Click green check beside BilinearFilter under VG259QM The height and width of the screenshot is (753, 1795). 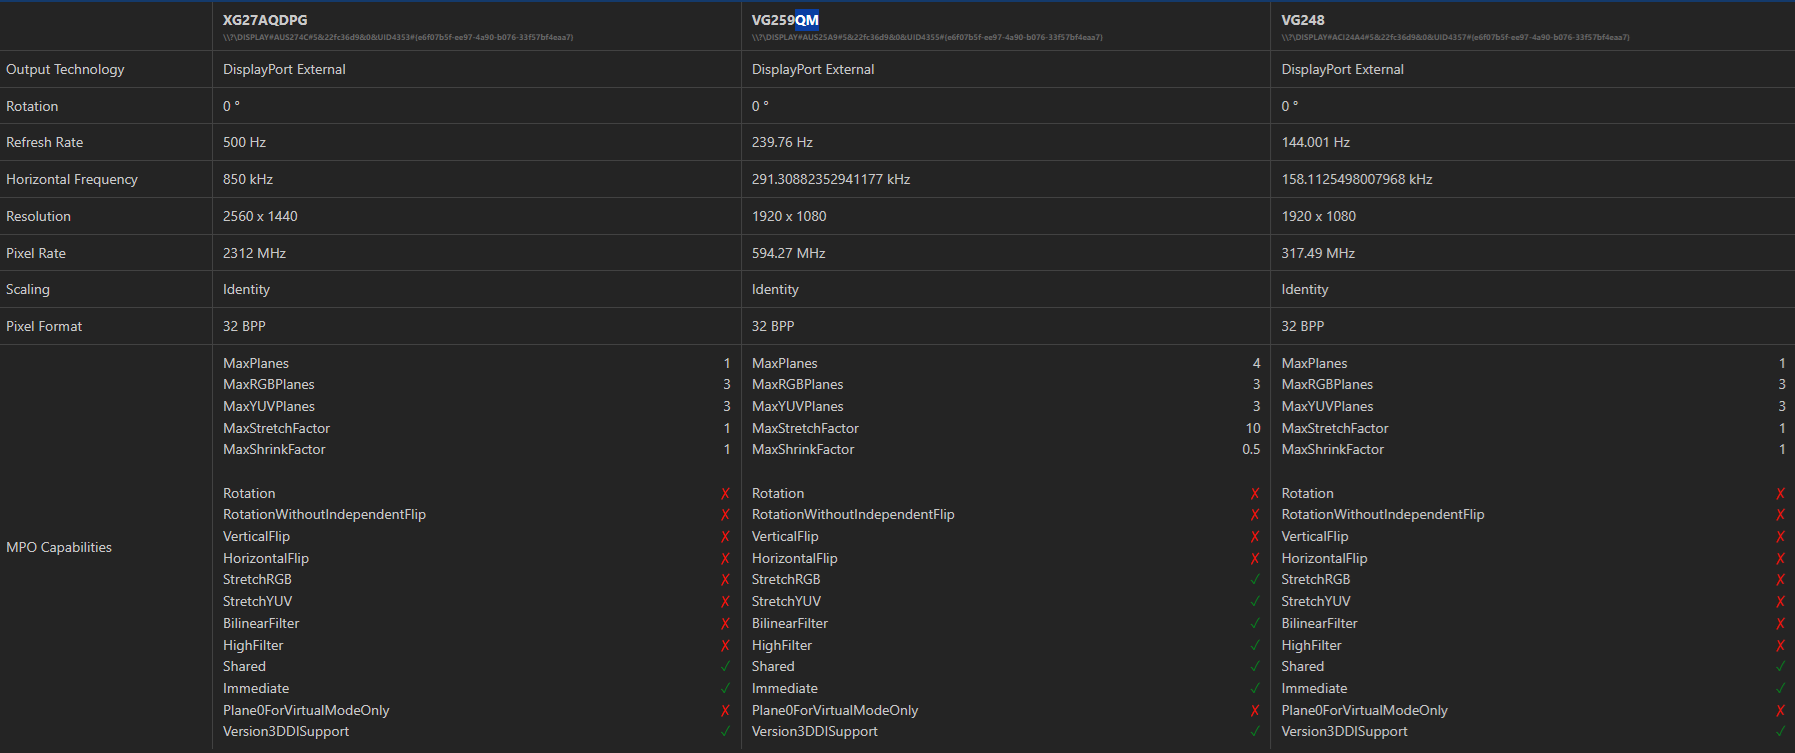pos(1255,624)
